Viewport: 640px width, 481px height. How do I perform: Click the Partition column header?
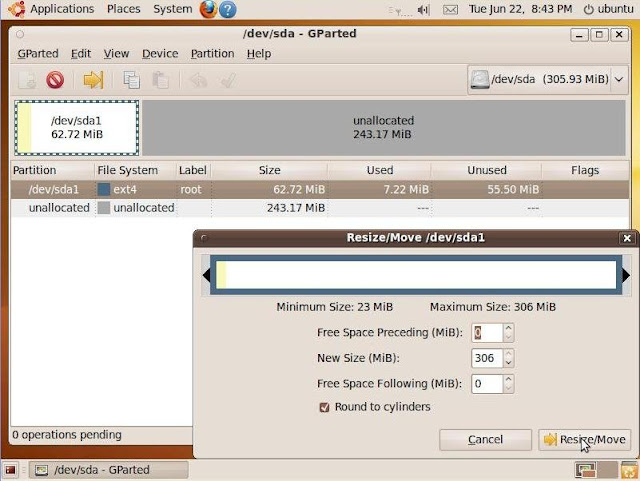[x=52, y=170]
